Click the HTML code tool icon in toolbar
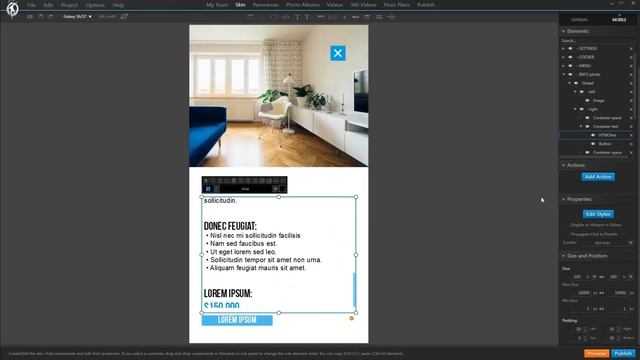Image resolution: width=640 pixels, height=360 pixels. tap(286, 17)
